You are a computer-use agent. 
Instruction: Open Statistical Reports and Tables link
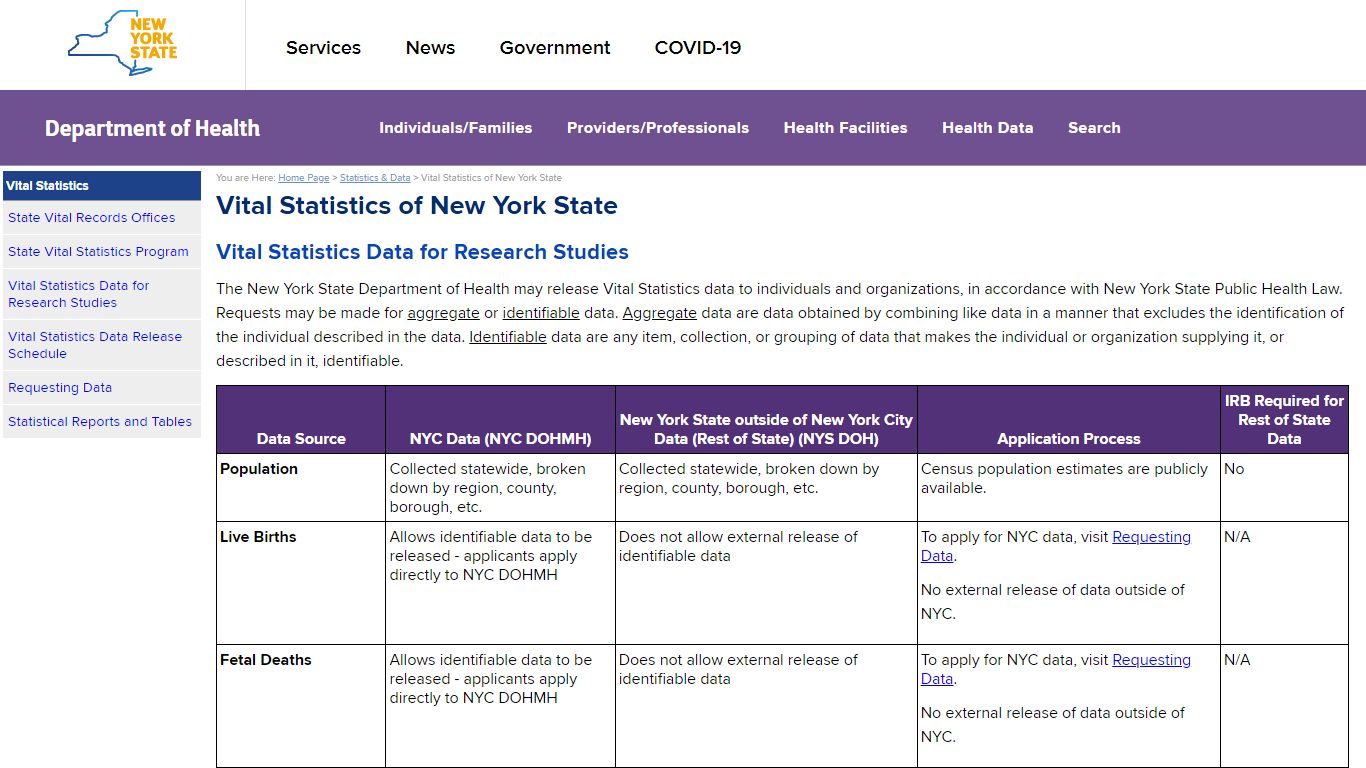coord(100,421)
